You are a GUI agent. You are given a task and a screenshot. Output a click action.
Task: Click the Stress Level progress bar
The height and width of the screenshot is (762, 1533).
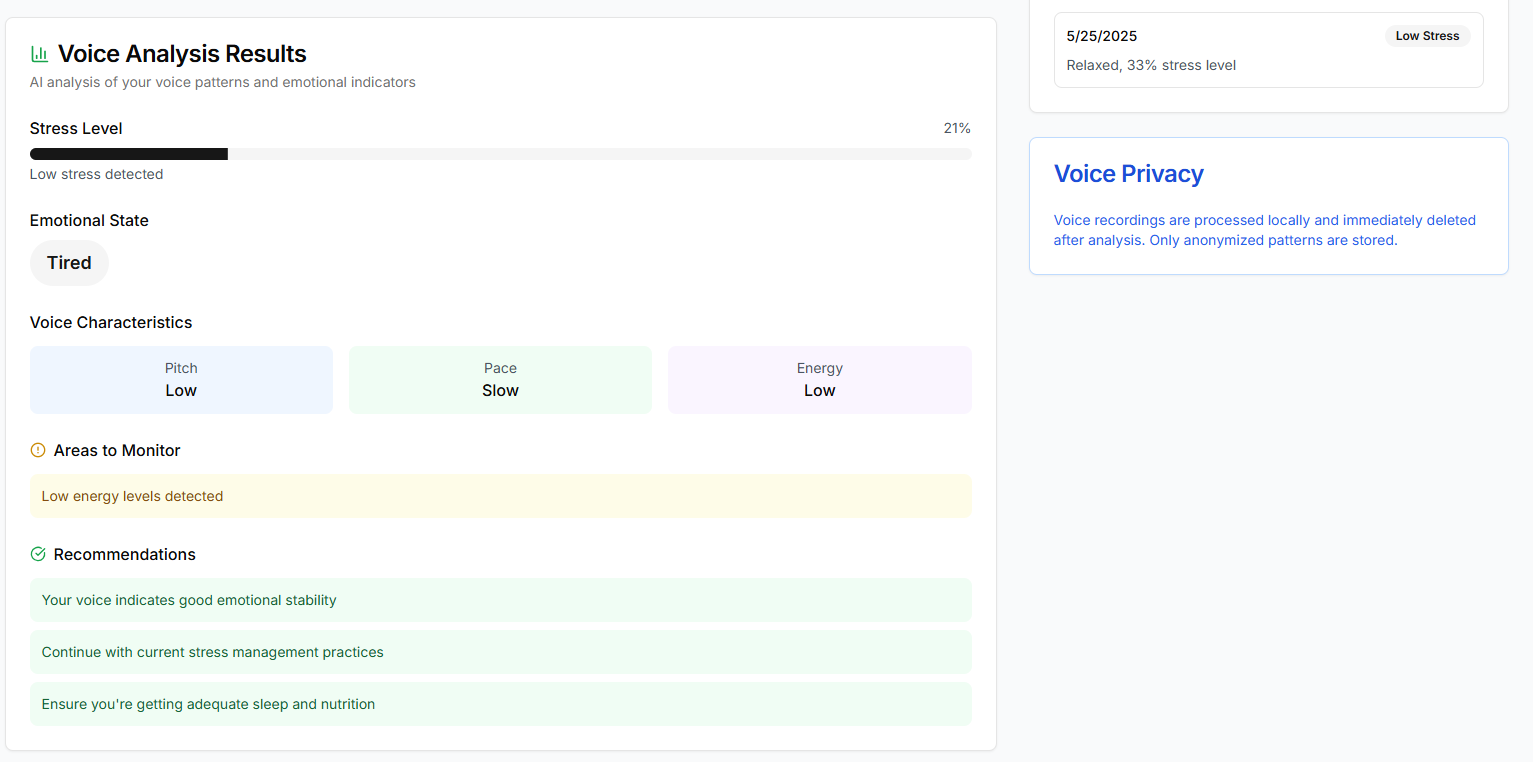[x=500, y=154]
